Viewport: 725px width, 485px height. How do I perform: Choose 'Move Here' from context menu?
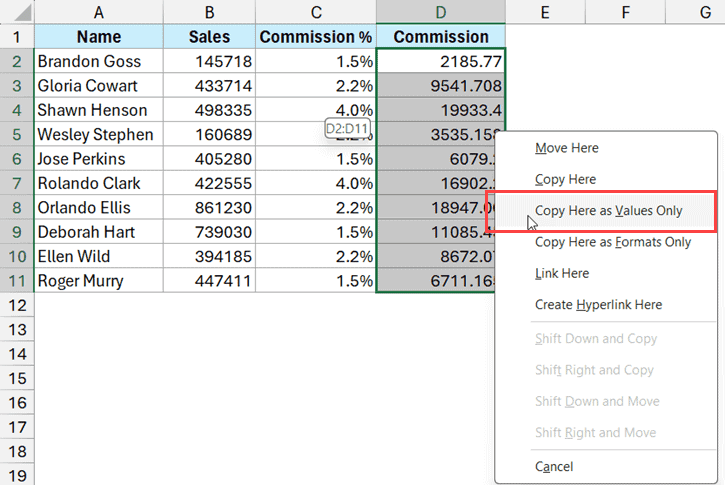(x=567, y=148)
